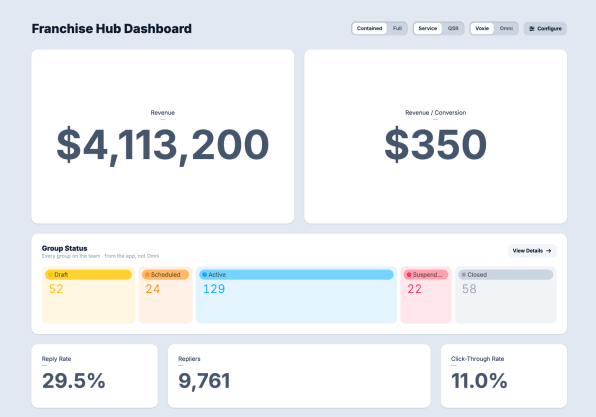This screenshot has width=596, height=417.
Task: Select the QSR segment option
Action: (x=453, y=29)
